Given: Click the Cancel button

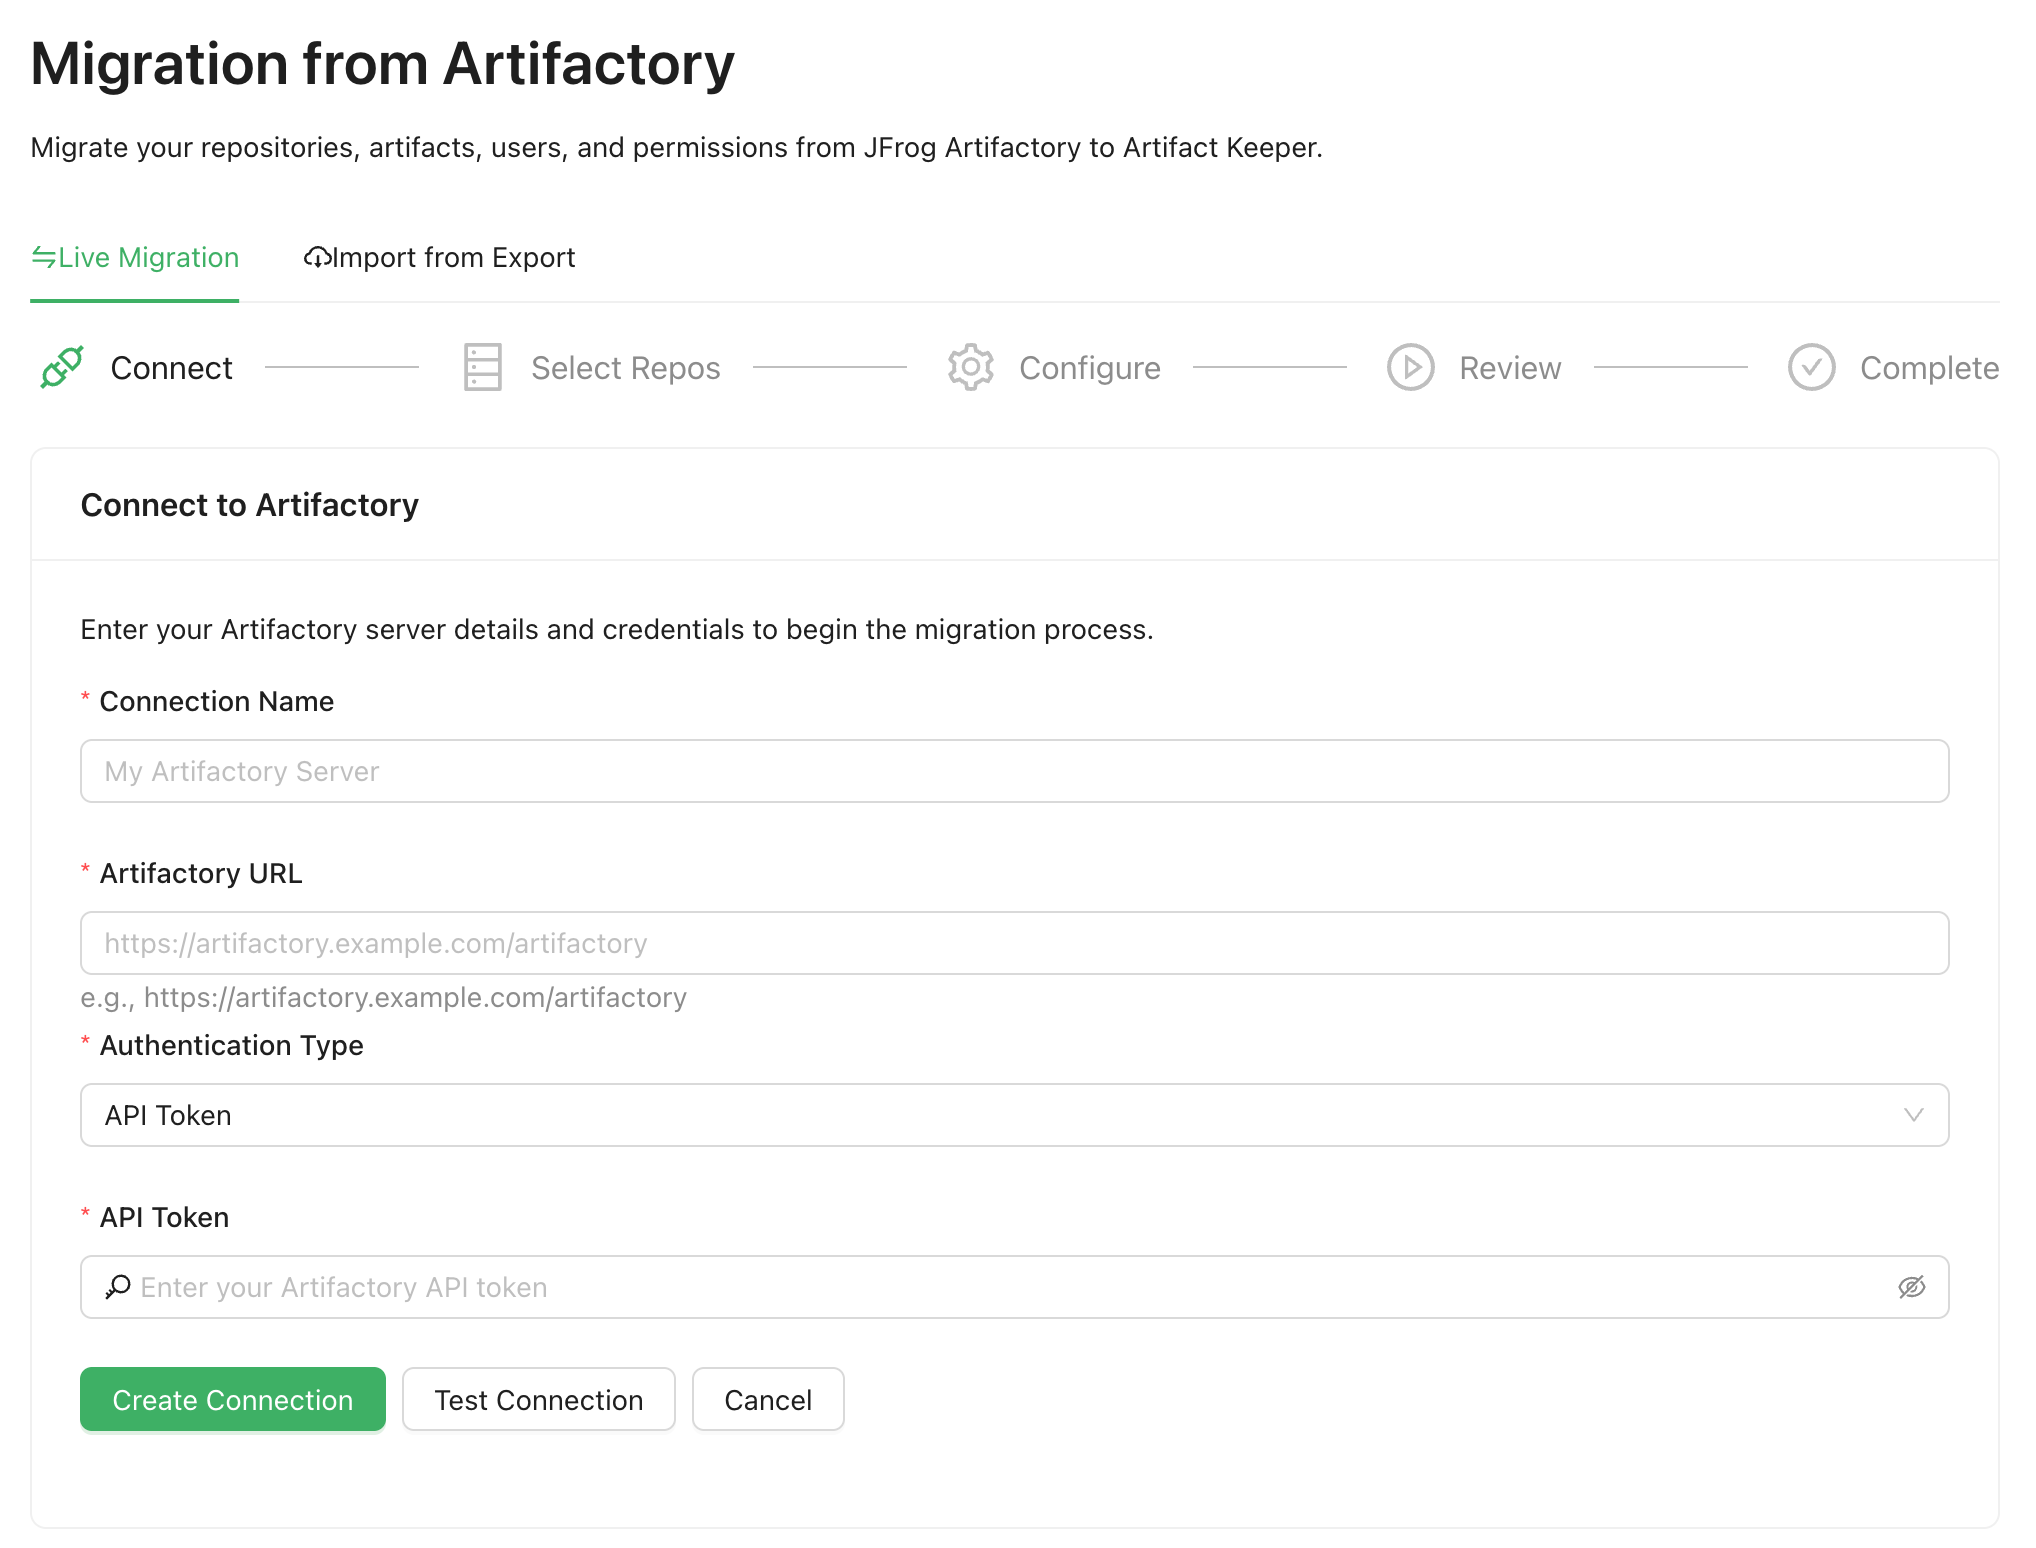Looking at the screenshot, I should coord(767,1399).
